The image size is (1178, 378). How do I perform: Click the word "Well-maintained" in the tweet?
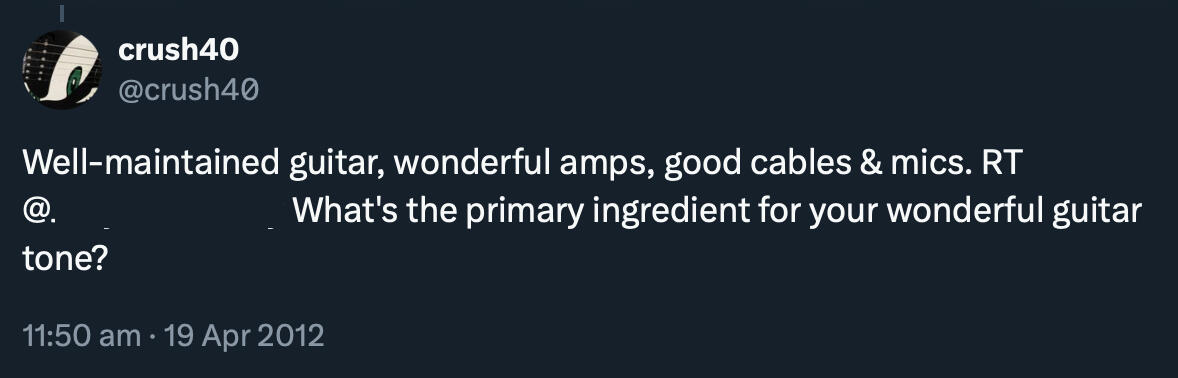coord(150,163)
